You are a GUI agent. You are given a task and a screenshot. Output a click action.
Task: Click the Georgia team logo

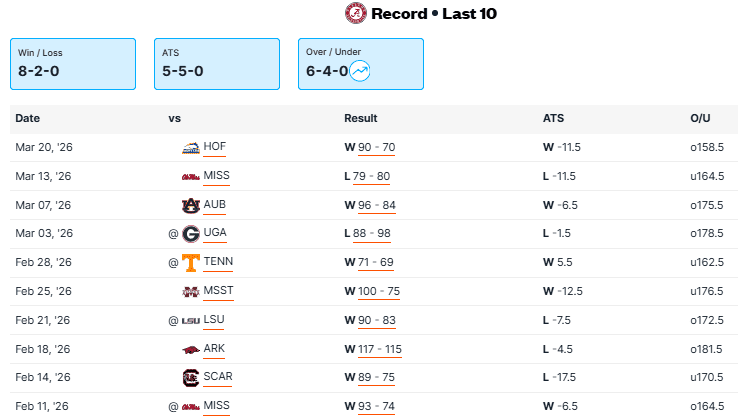(x=190, y=234)
